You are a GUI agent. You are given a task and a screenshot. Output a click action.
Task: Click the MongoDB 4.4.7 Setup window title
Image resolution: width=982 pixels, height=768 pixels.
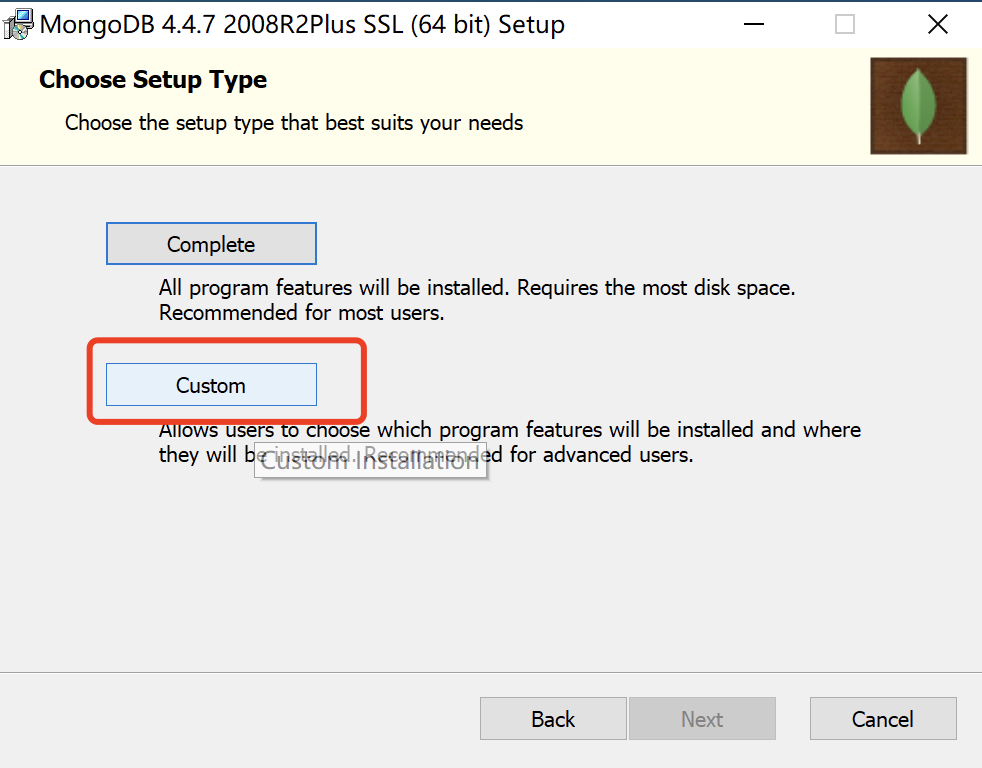[x=302, y=24]
